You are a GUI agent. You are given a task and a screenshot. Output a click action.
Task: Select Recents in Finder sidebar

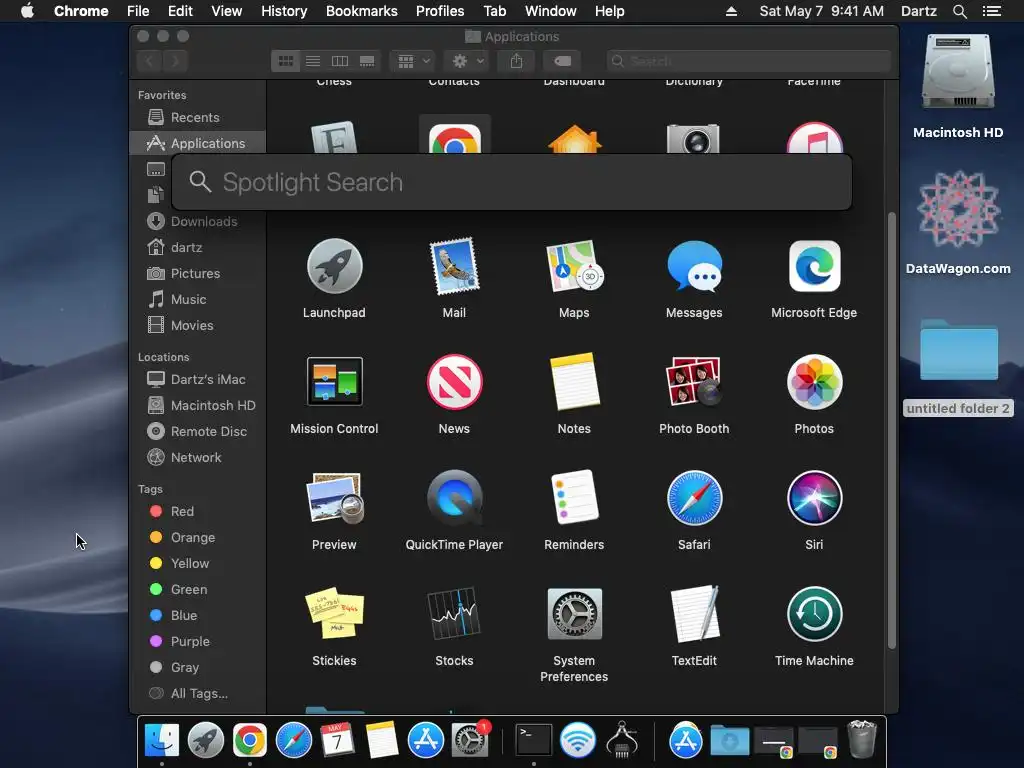(x=198, y=118)
